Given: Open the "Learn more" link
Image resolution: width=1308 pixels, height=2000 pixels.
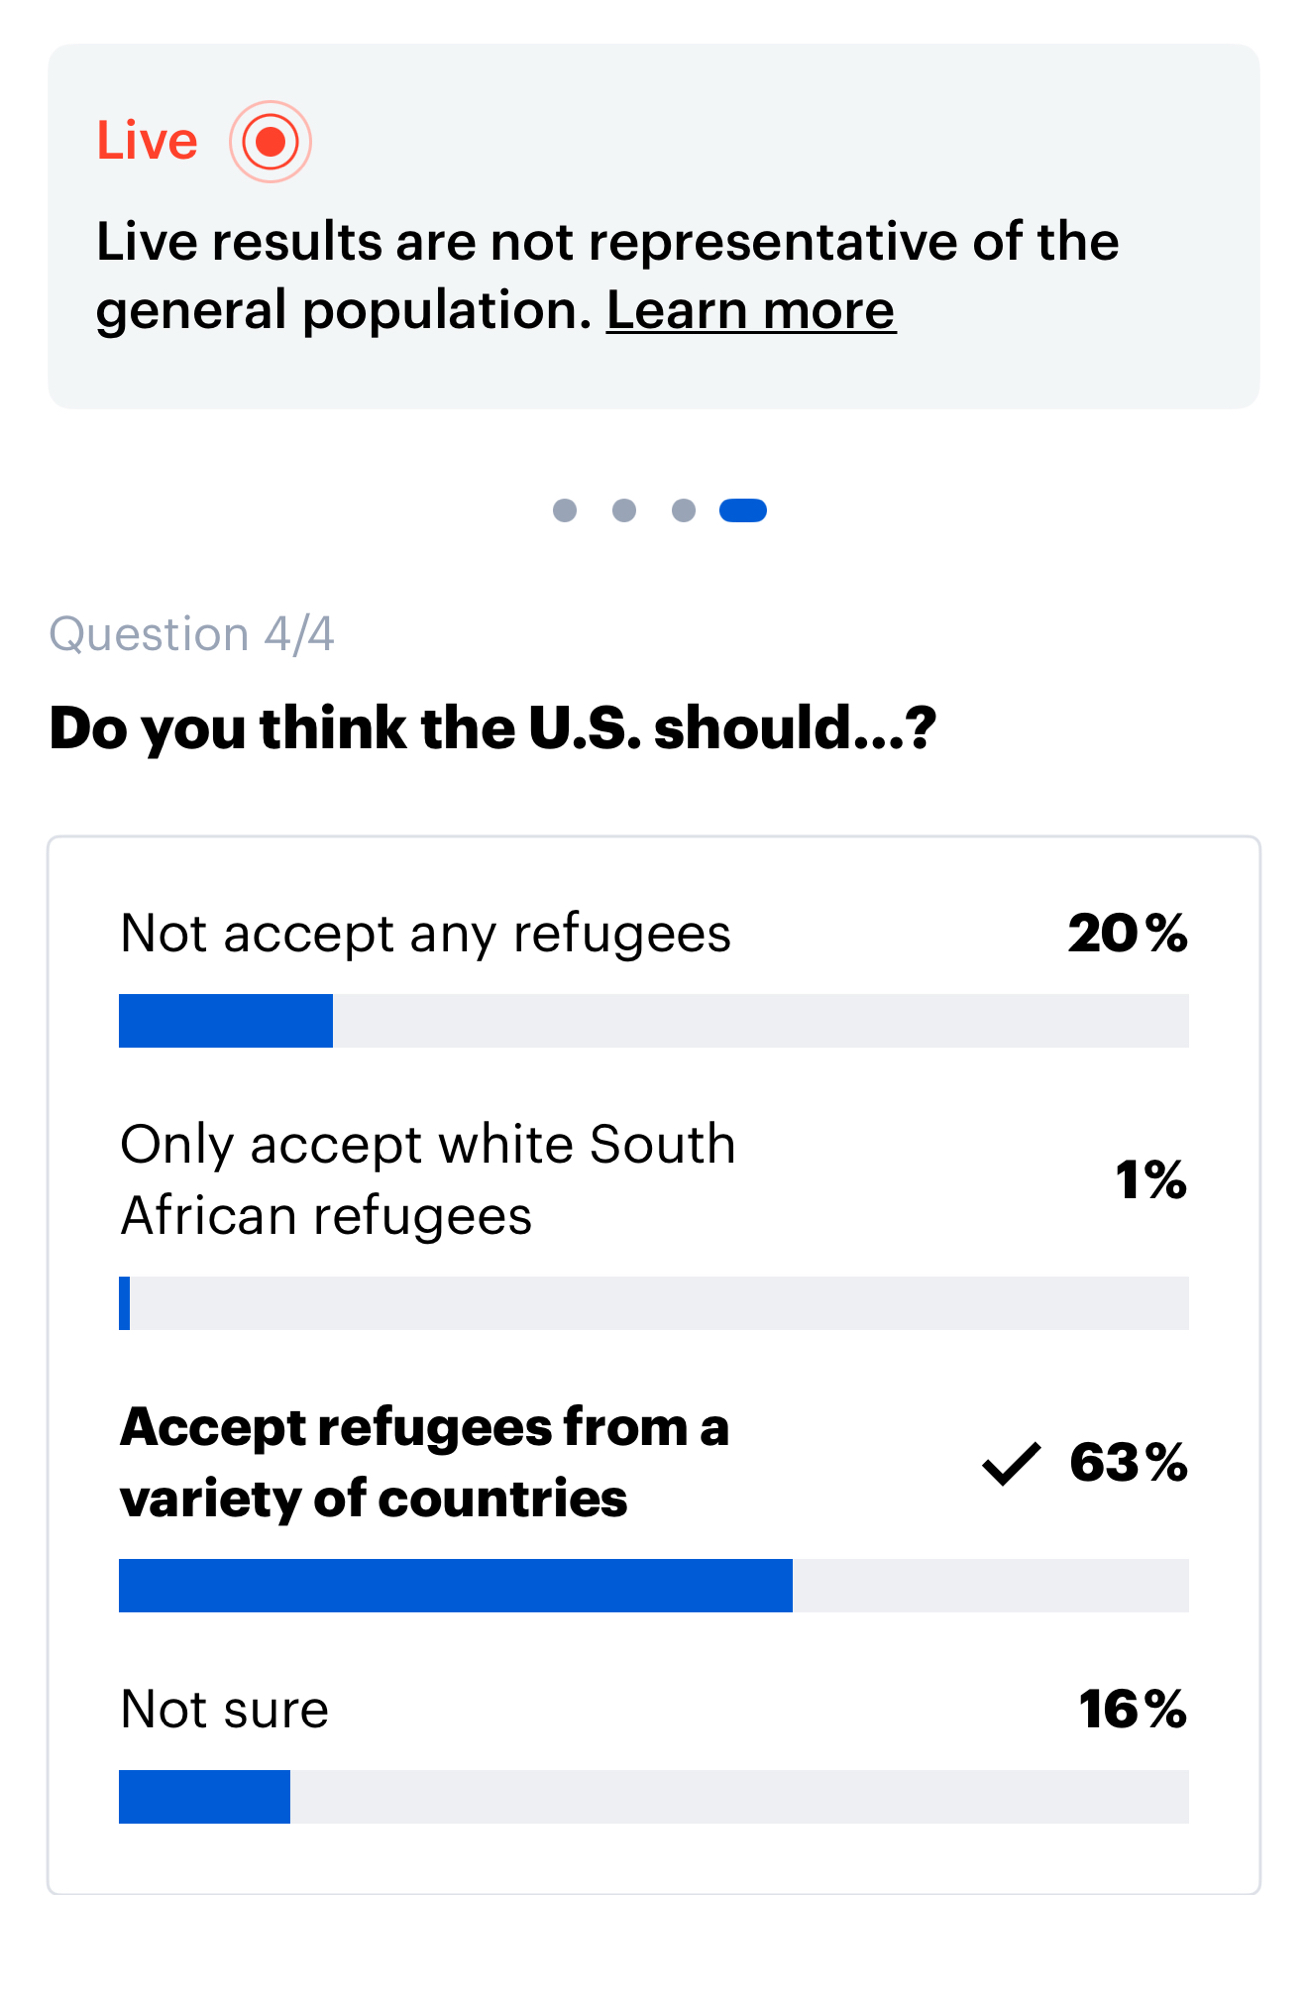Looking at the screenshot, I should (x=750, y=310).
